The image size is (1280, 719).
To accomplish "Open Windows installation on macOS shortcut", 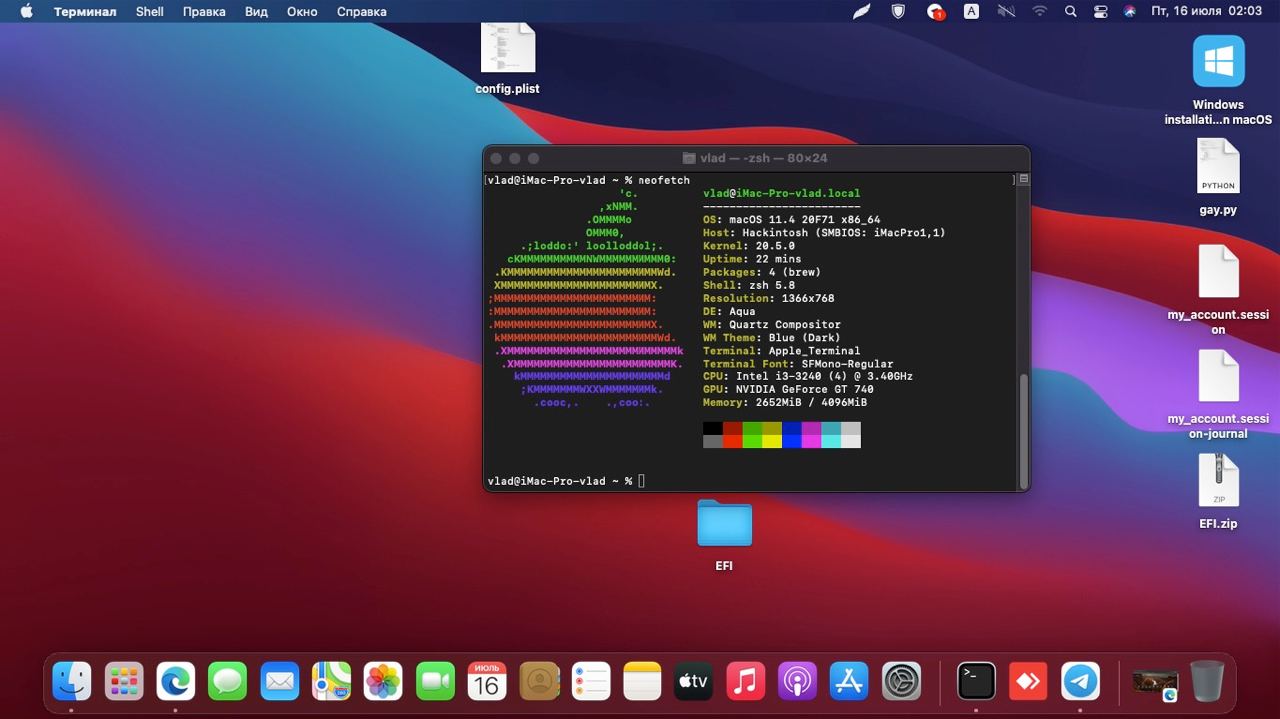I will coord(1218,62).
